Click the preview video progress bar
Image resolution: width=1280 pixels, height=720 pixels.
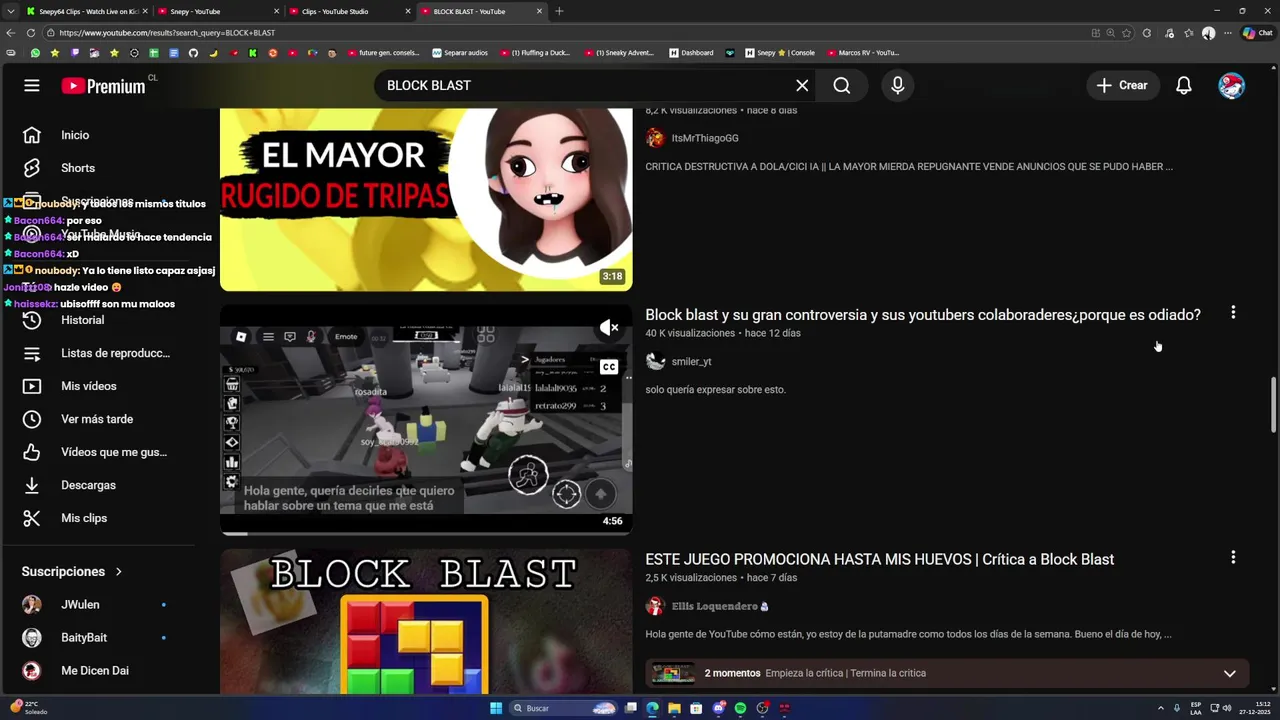[426, 533]
